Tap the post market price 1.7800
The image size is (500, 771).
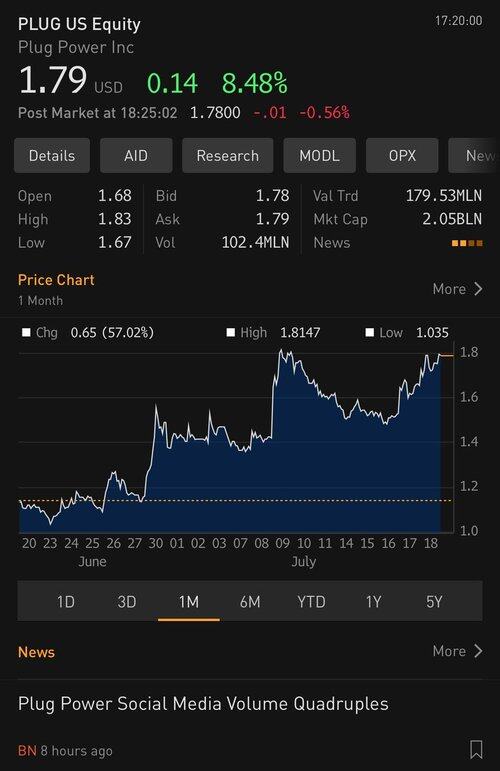pyautogui.click(x=215, y=113)
